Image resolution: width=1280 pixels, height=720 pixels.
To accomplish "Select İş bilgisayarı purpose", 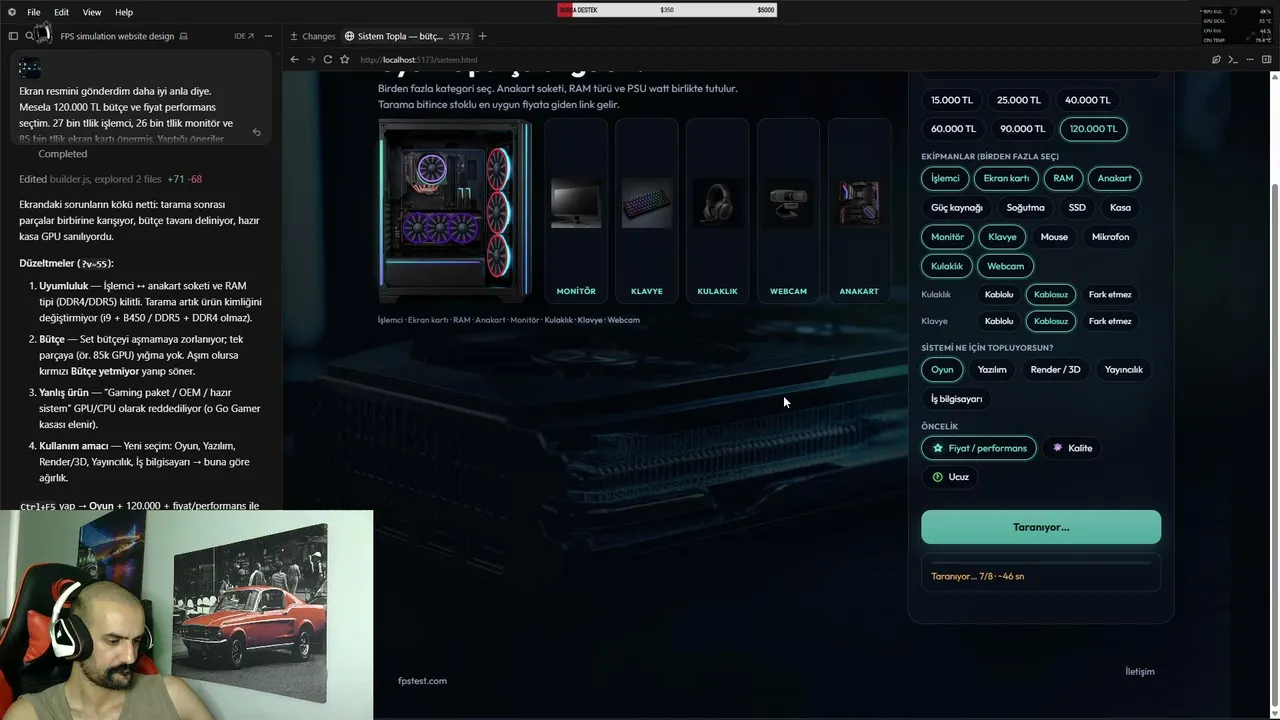I will [x=957, y=399].
